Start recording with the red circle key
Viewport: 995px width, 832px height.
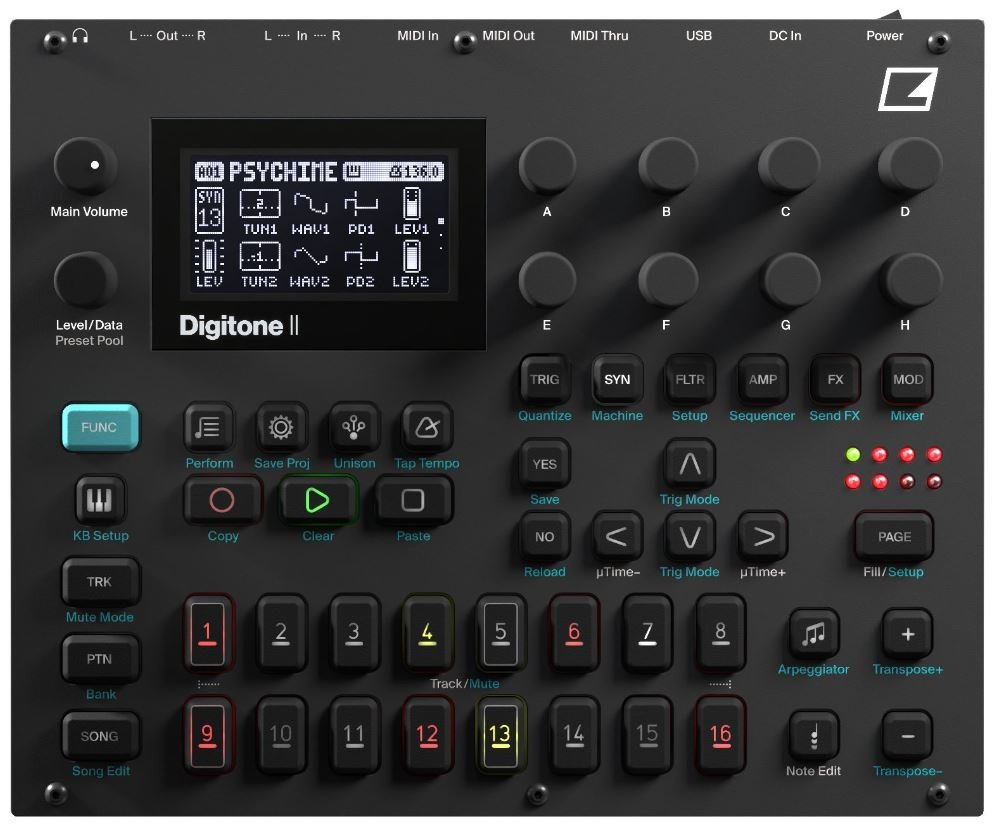[221, 500]
